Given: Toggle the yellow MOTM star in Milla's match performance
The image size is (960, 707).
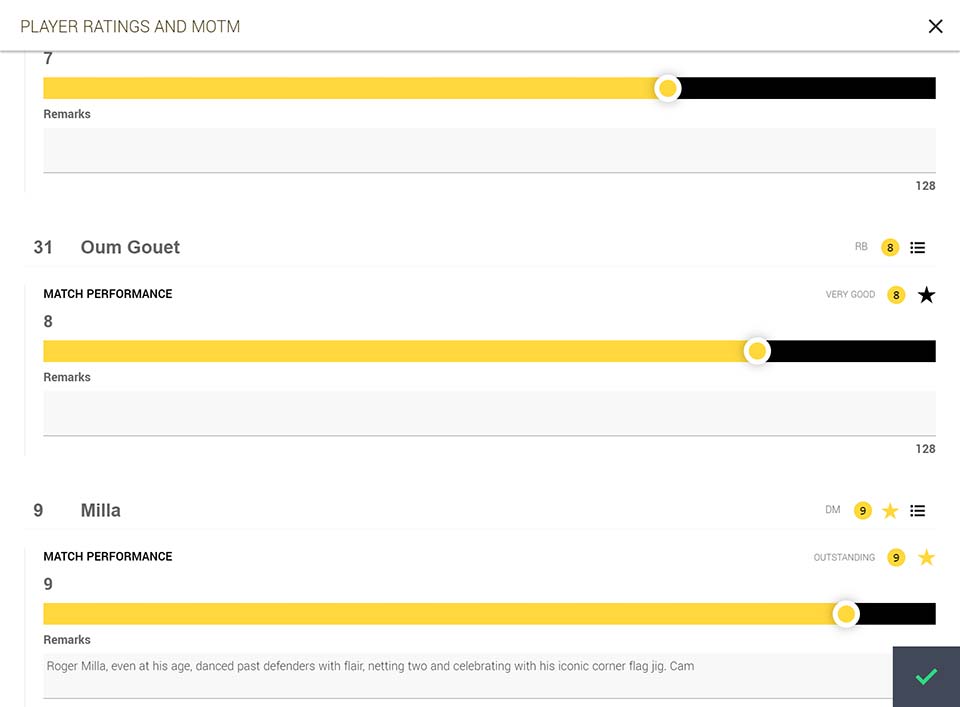Looking at the screenshot, I should pyautogui.click(x=926, y=558).
